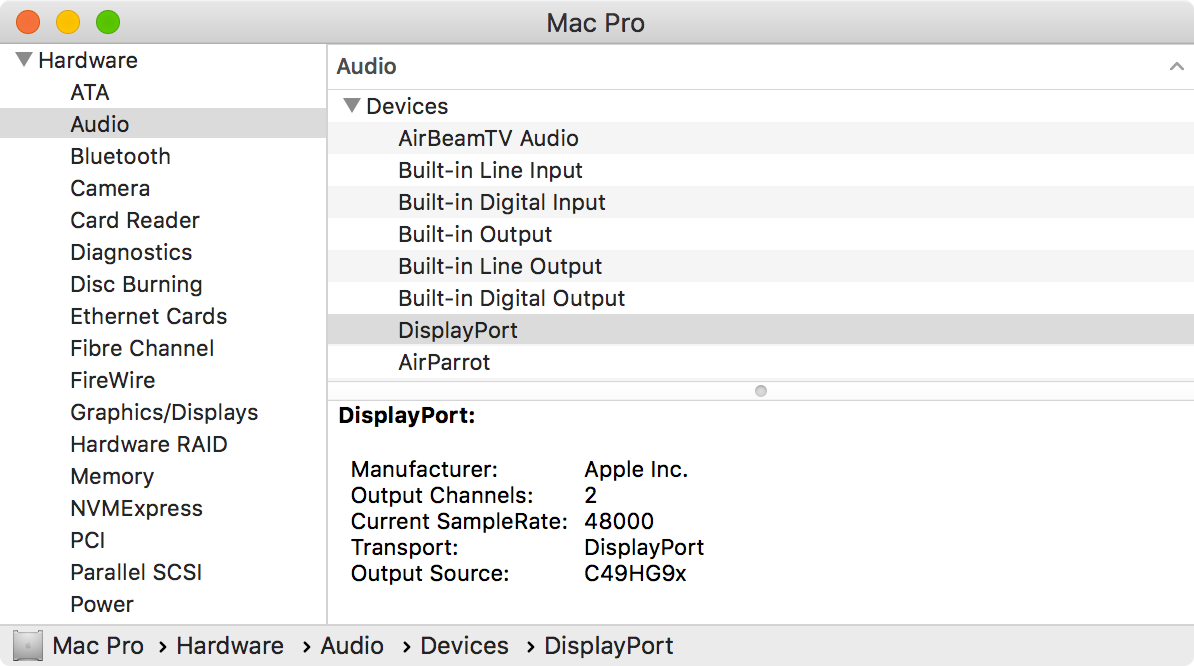Click the Output Channels value 2
Screen dimensions: 1194x666
pos(591,496)
